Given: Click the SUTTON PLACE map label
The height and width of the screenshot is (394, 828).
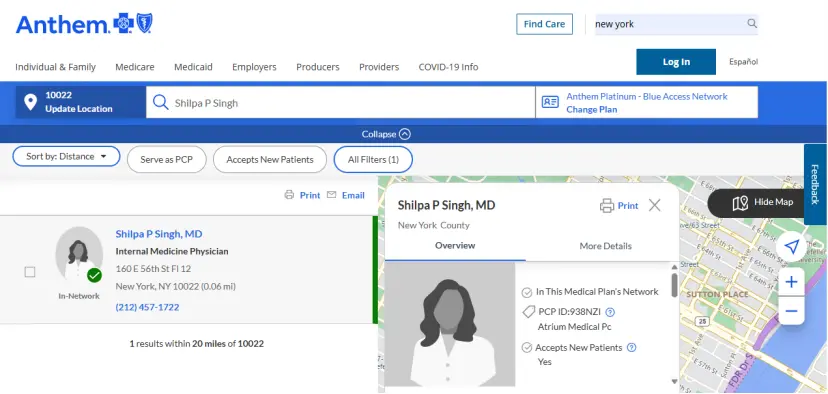Looking at the screenshot, I should [x=717, y=294].
